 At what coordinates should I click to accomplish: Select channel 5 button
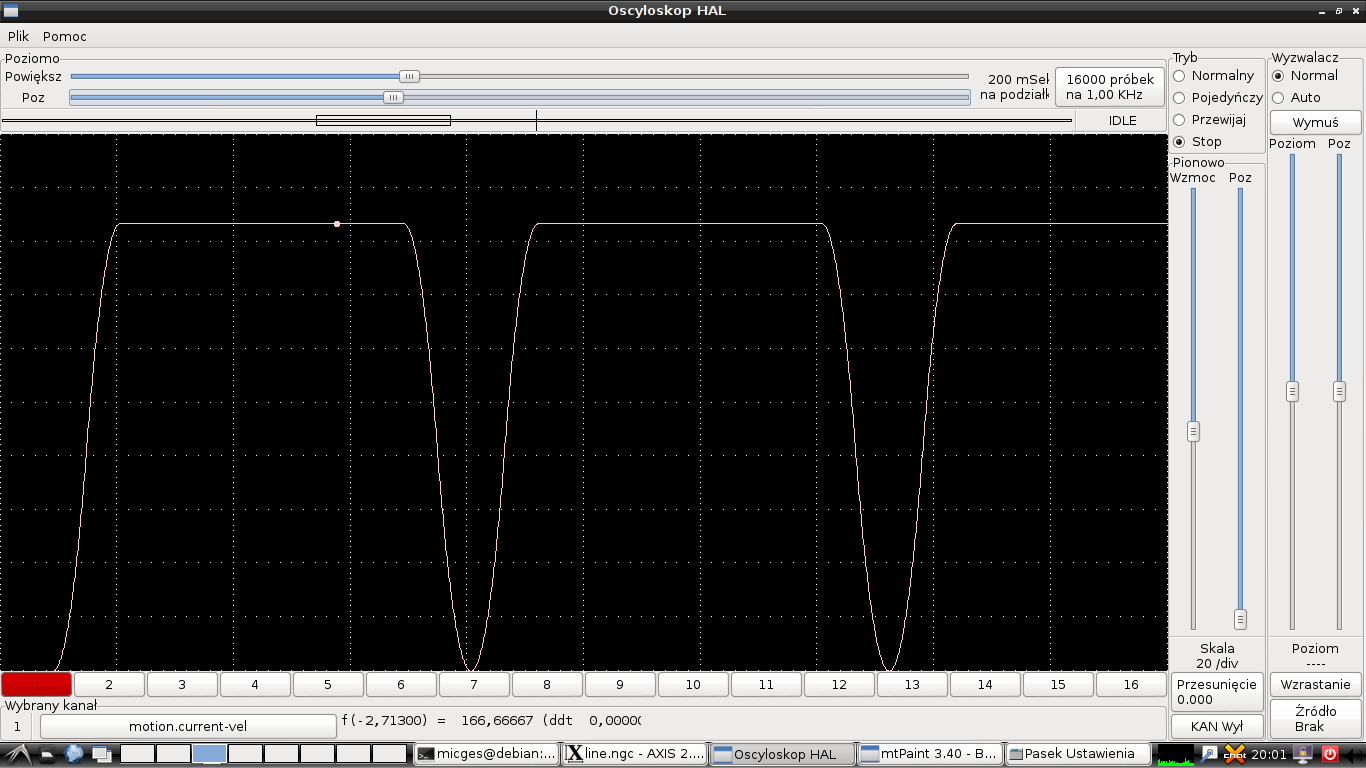click(328, 685)
